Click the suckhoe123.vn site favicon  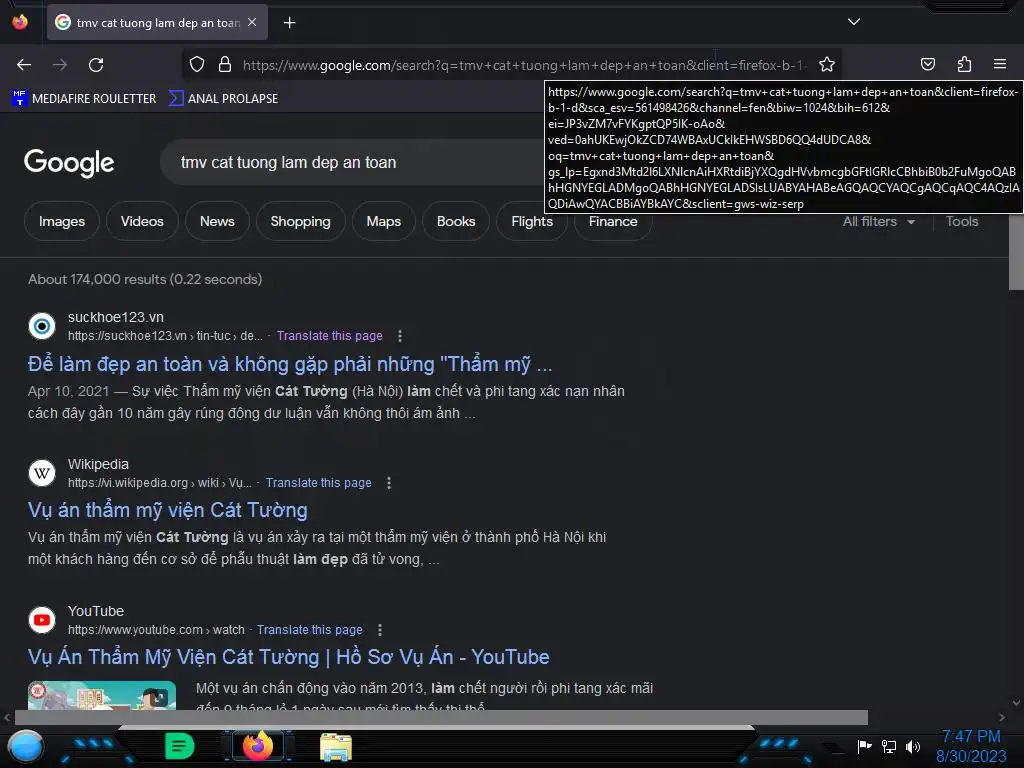click(x=42, y=325)
